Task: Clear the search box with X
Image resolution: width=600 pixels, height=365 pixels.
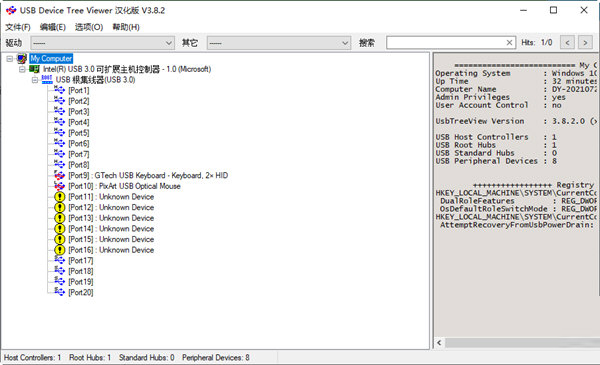Action: [509, 42]
